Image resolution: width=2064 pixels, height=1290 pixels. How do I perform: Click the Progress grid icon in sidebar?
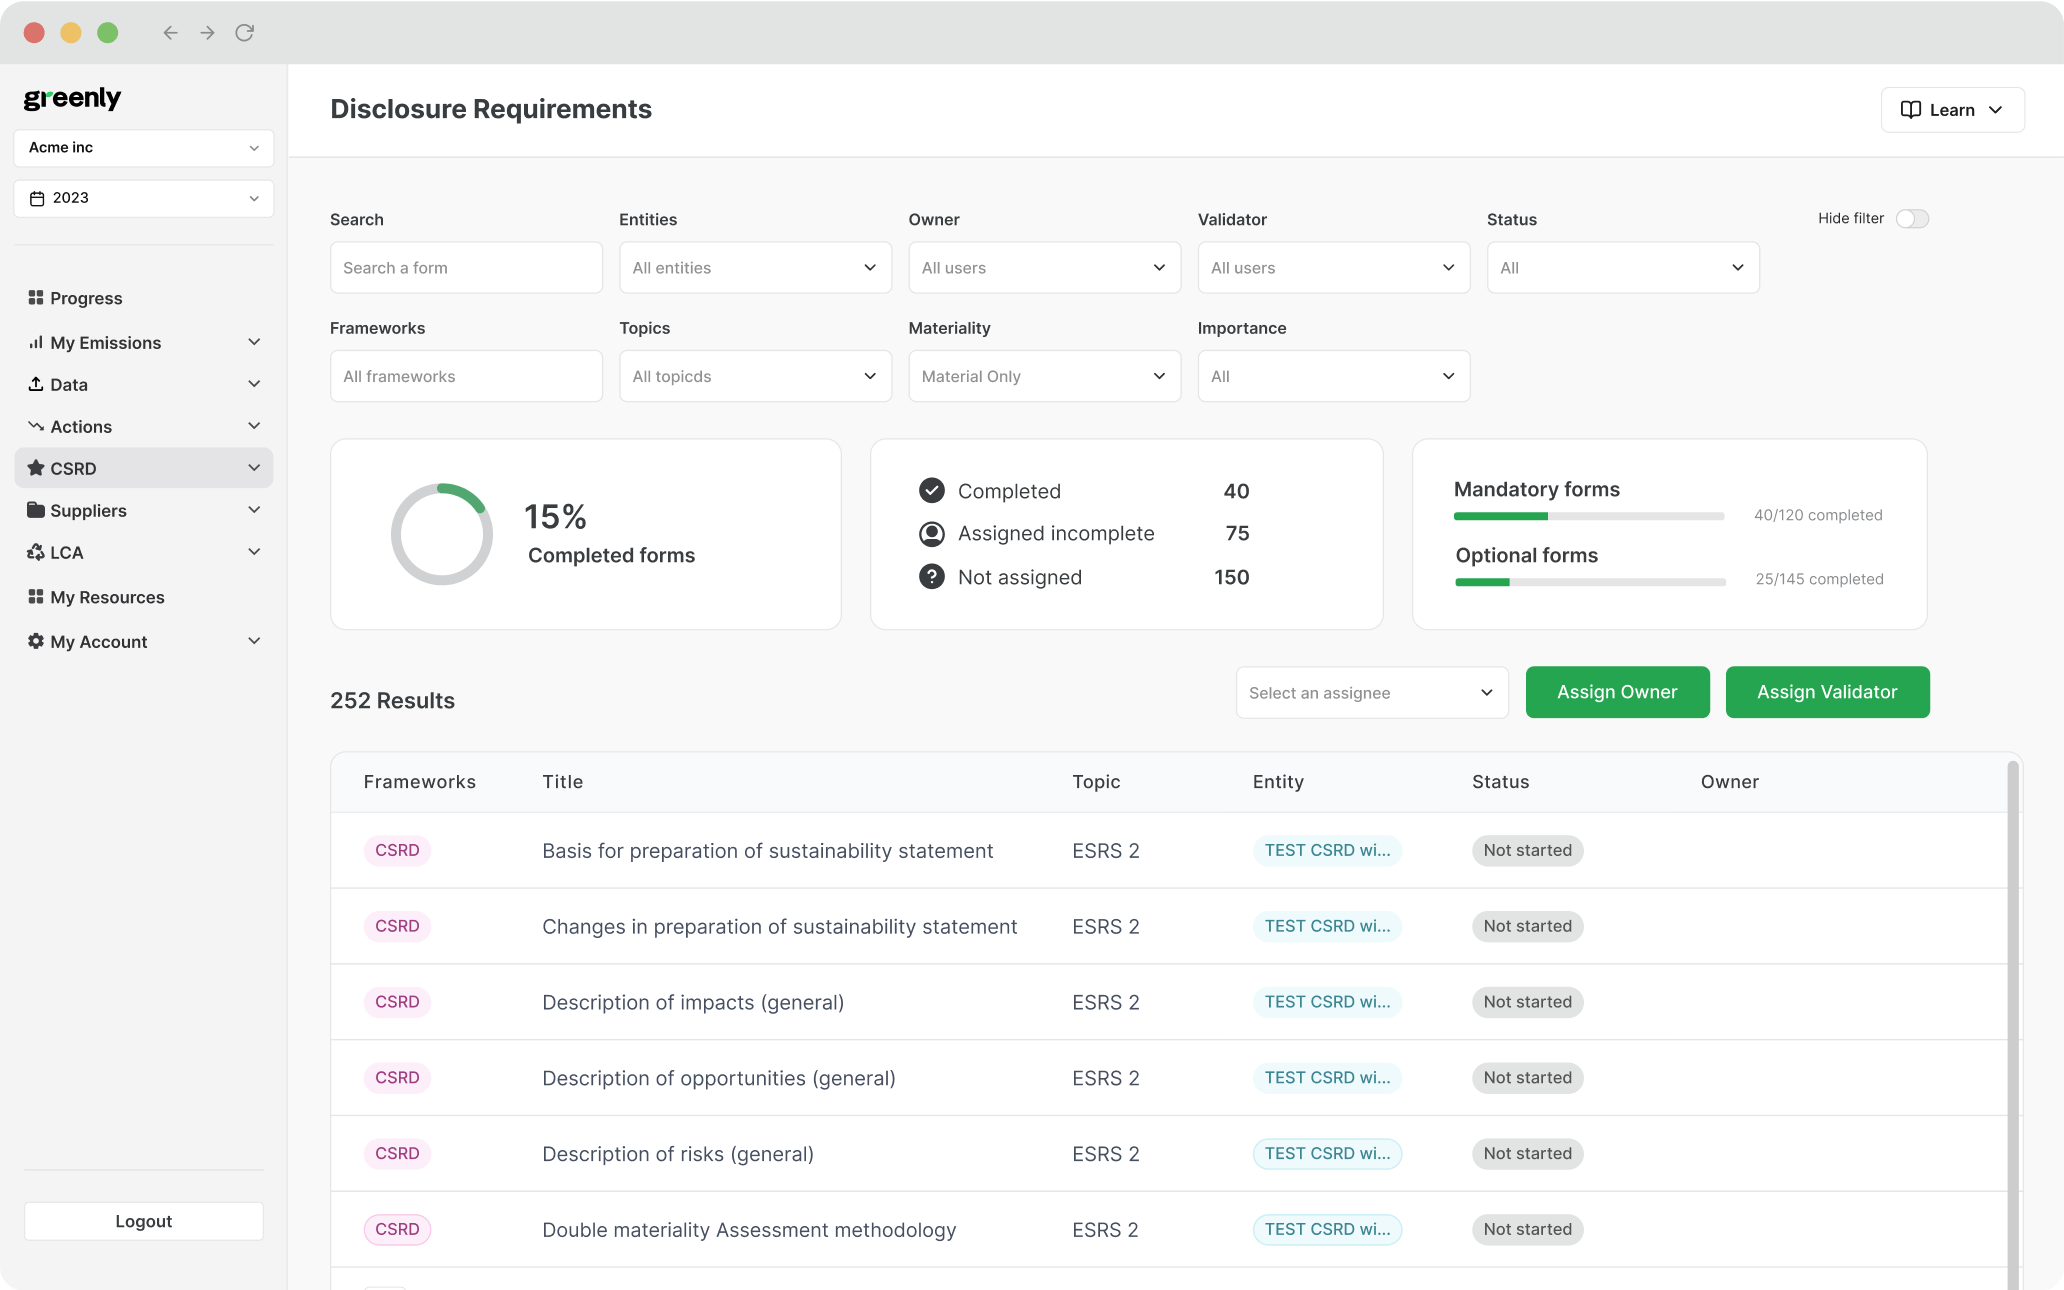click(36, 298)
